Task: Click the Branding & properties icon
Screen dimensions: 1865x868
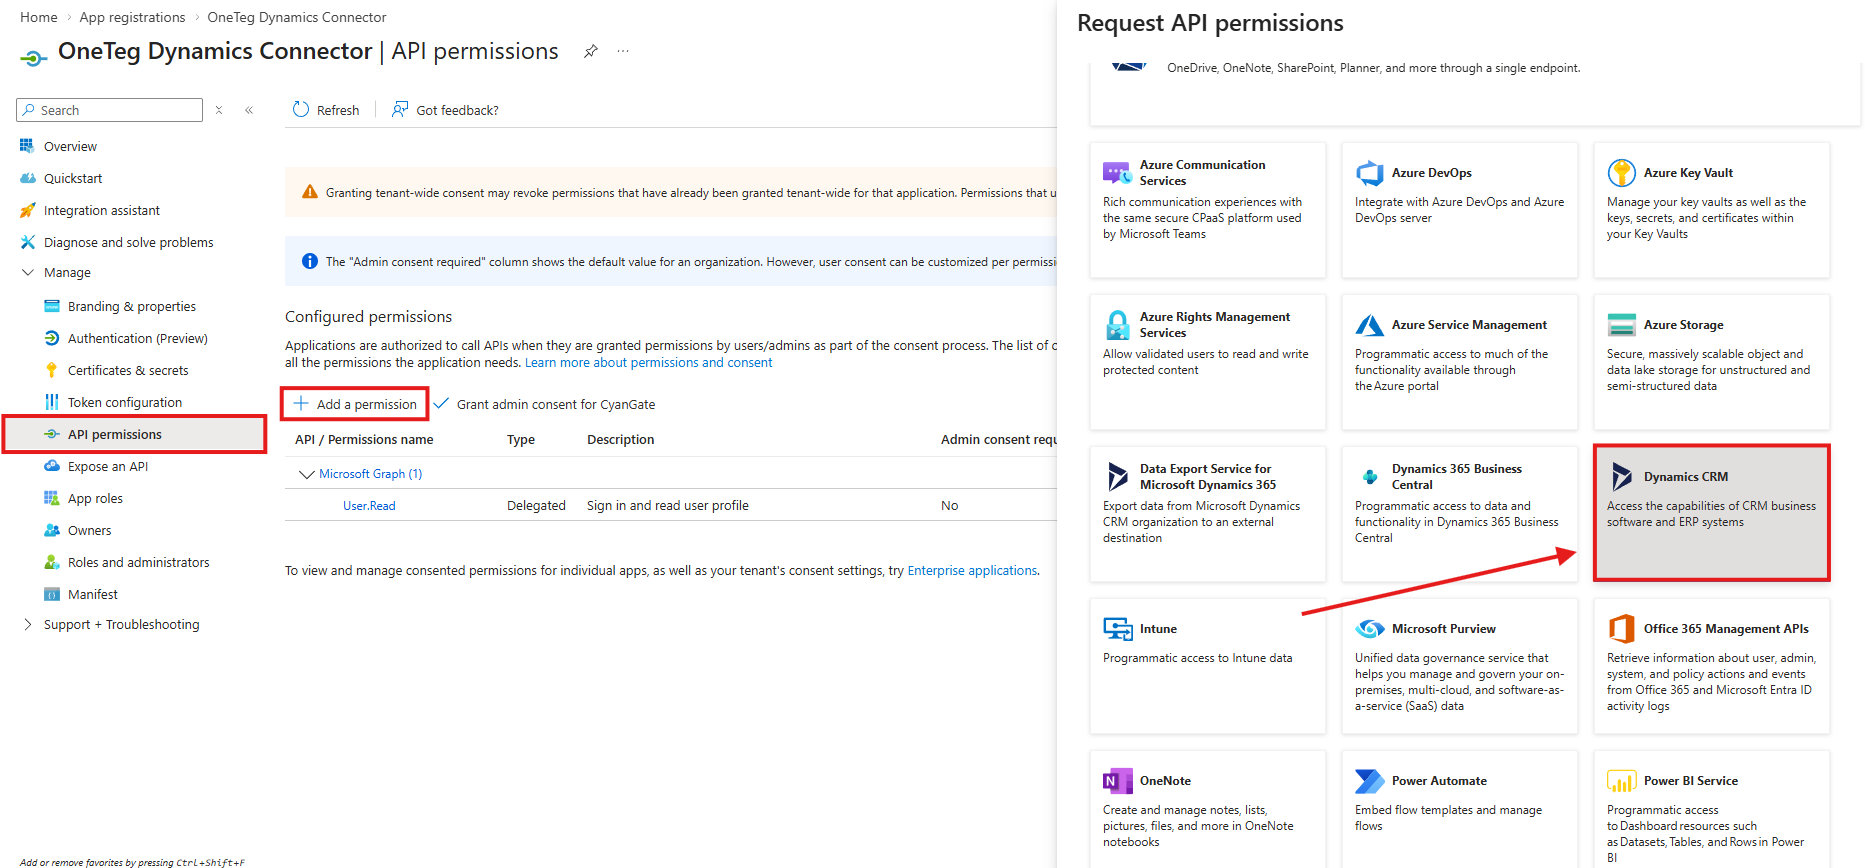Action: click(52, 306)
